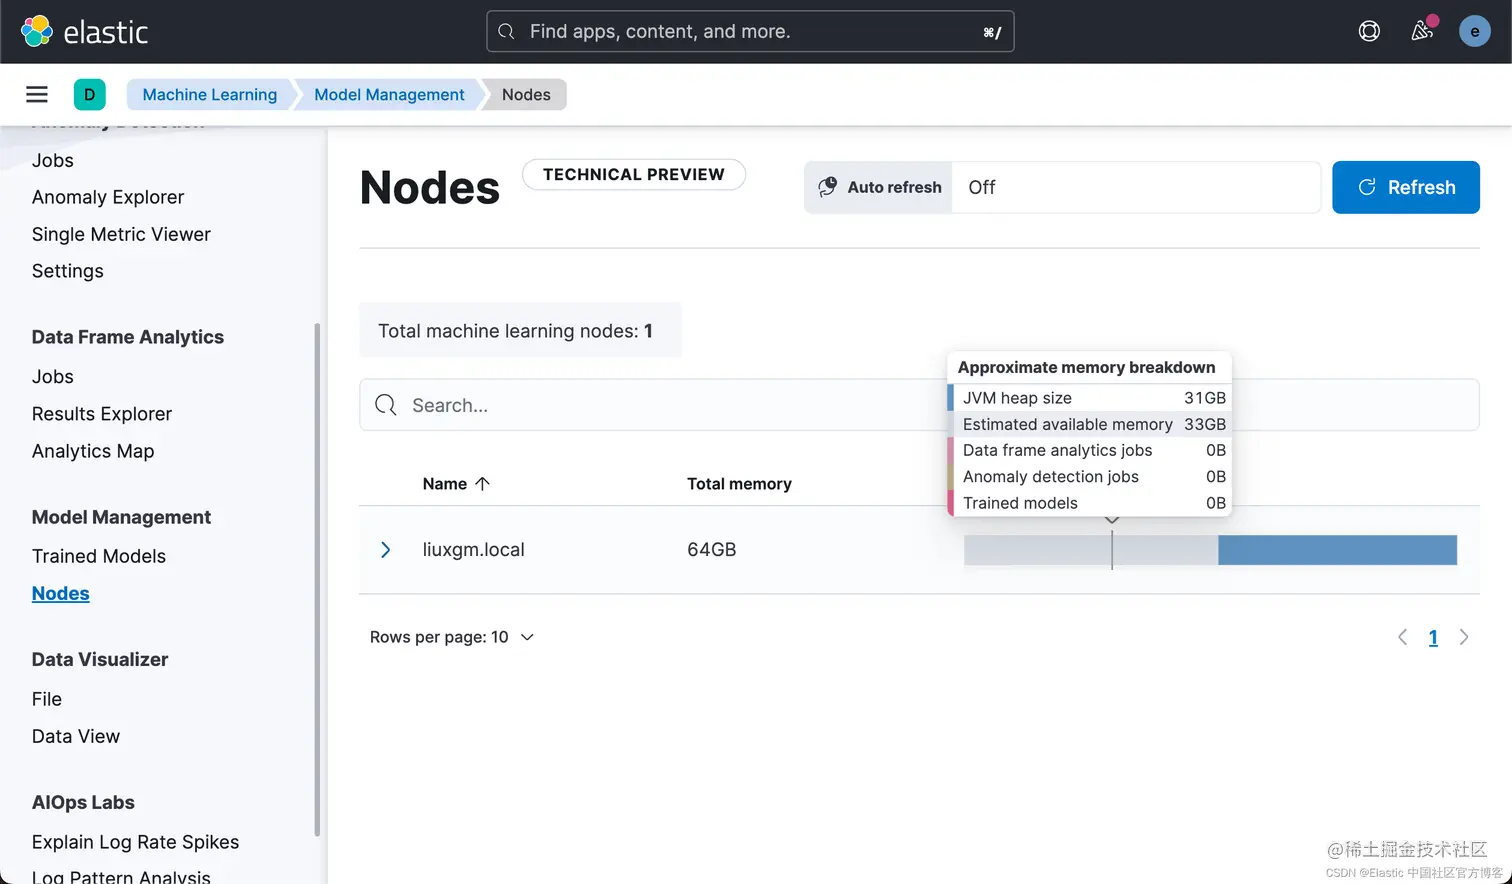The image size is (1512, 884).
Task: Click the blue Refresh button
Action: (x=1406, y=187)
